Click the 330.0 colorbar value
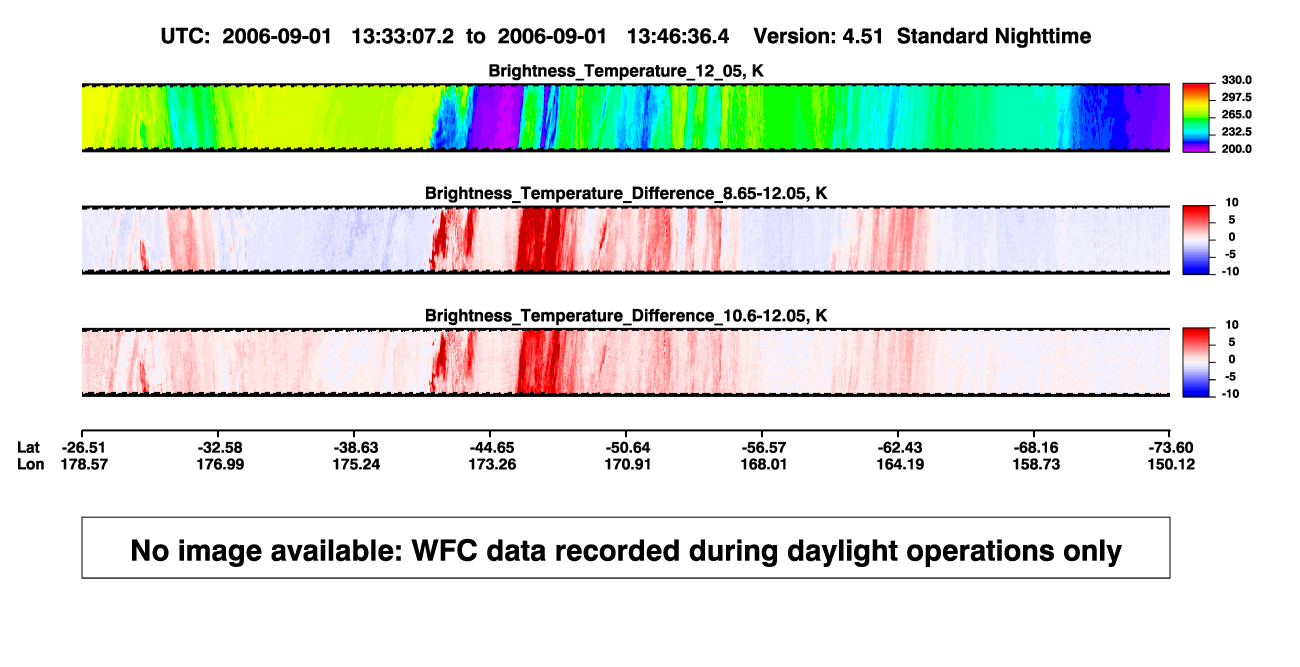Viewport: 1300px width, 667px height. [x=1235, y=80]
